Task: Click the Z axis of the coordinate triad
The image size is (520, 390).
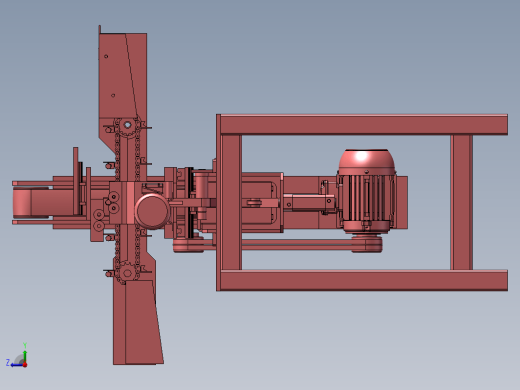Action: click(15, 364)
